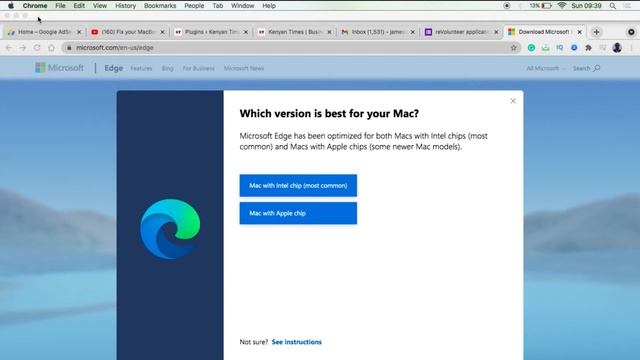This screenshot has width=640, height=360.
Task: Open the Bookmarks menu
Action: click(x=160, y=6)
